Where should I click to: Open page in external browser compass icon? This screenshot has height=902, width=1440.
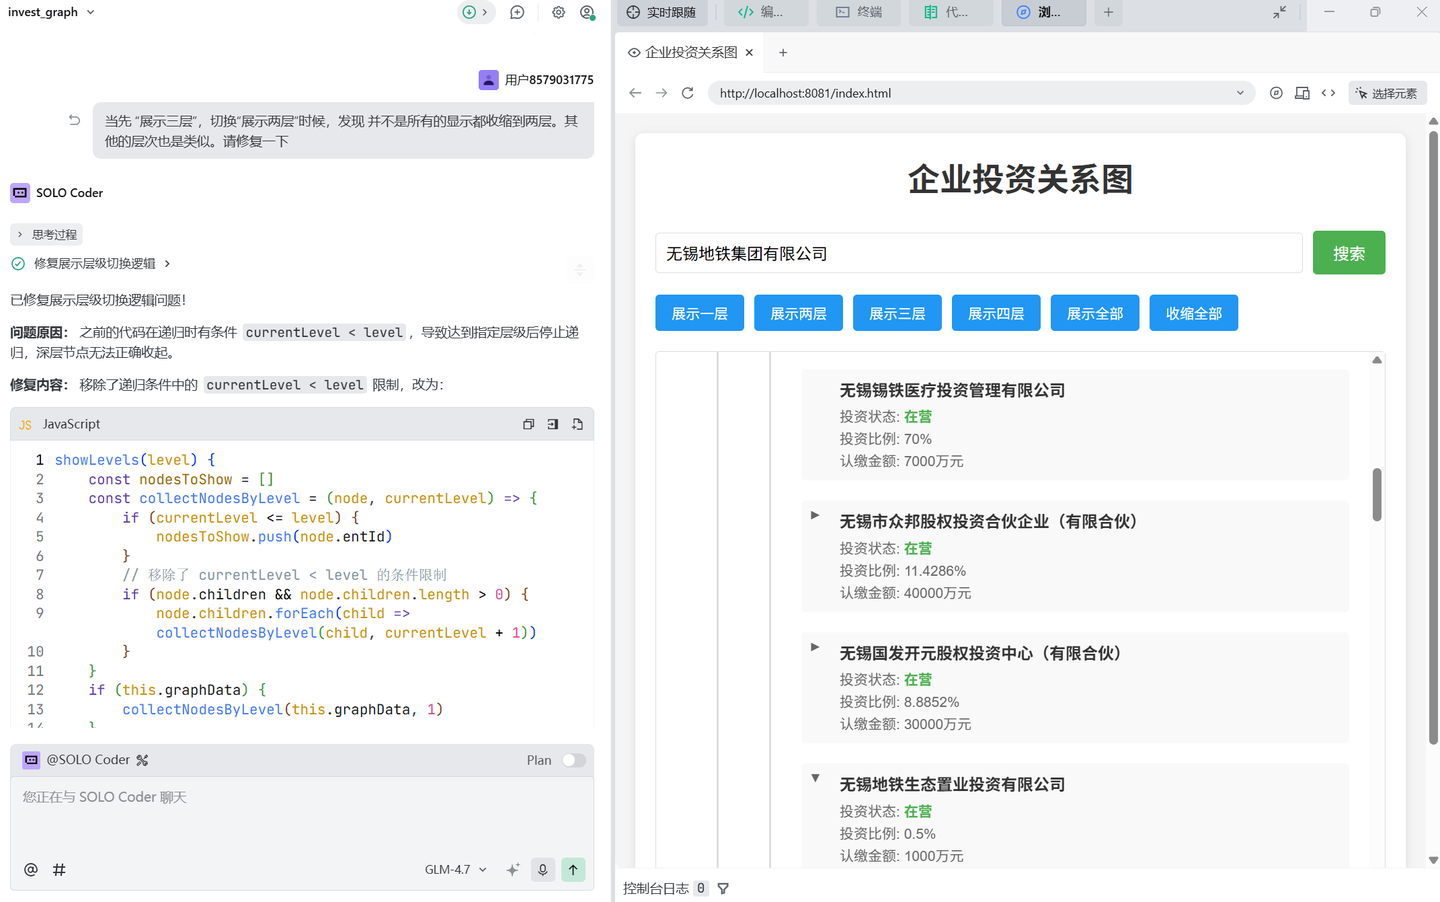click(1276, 93)
